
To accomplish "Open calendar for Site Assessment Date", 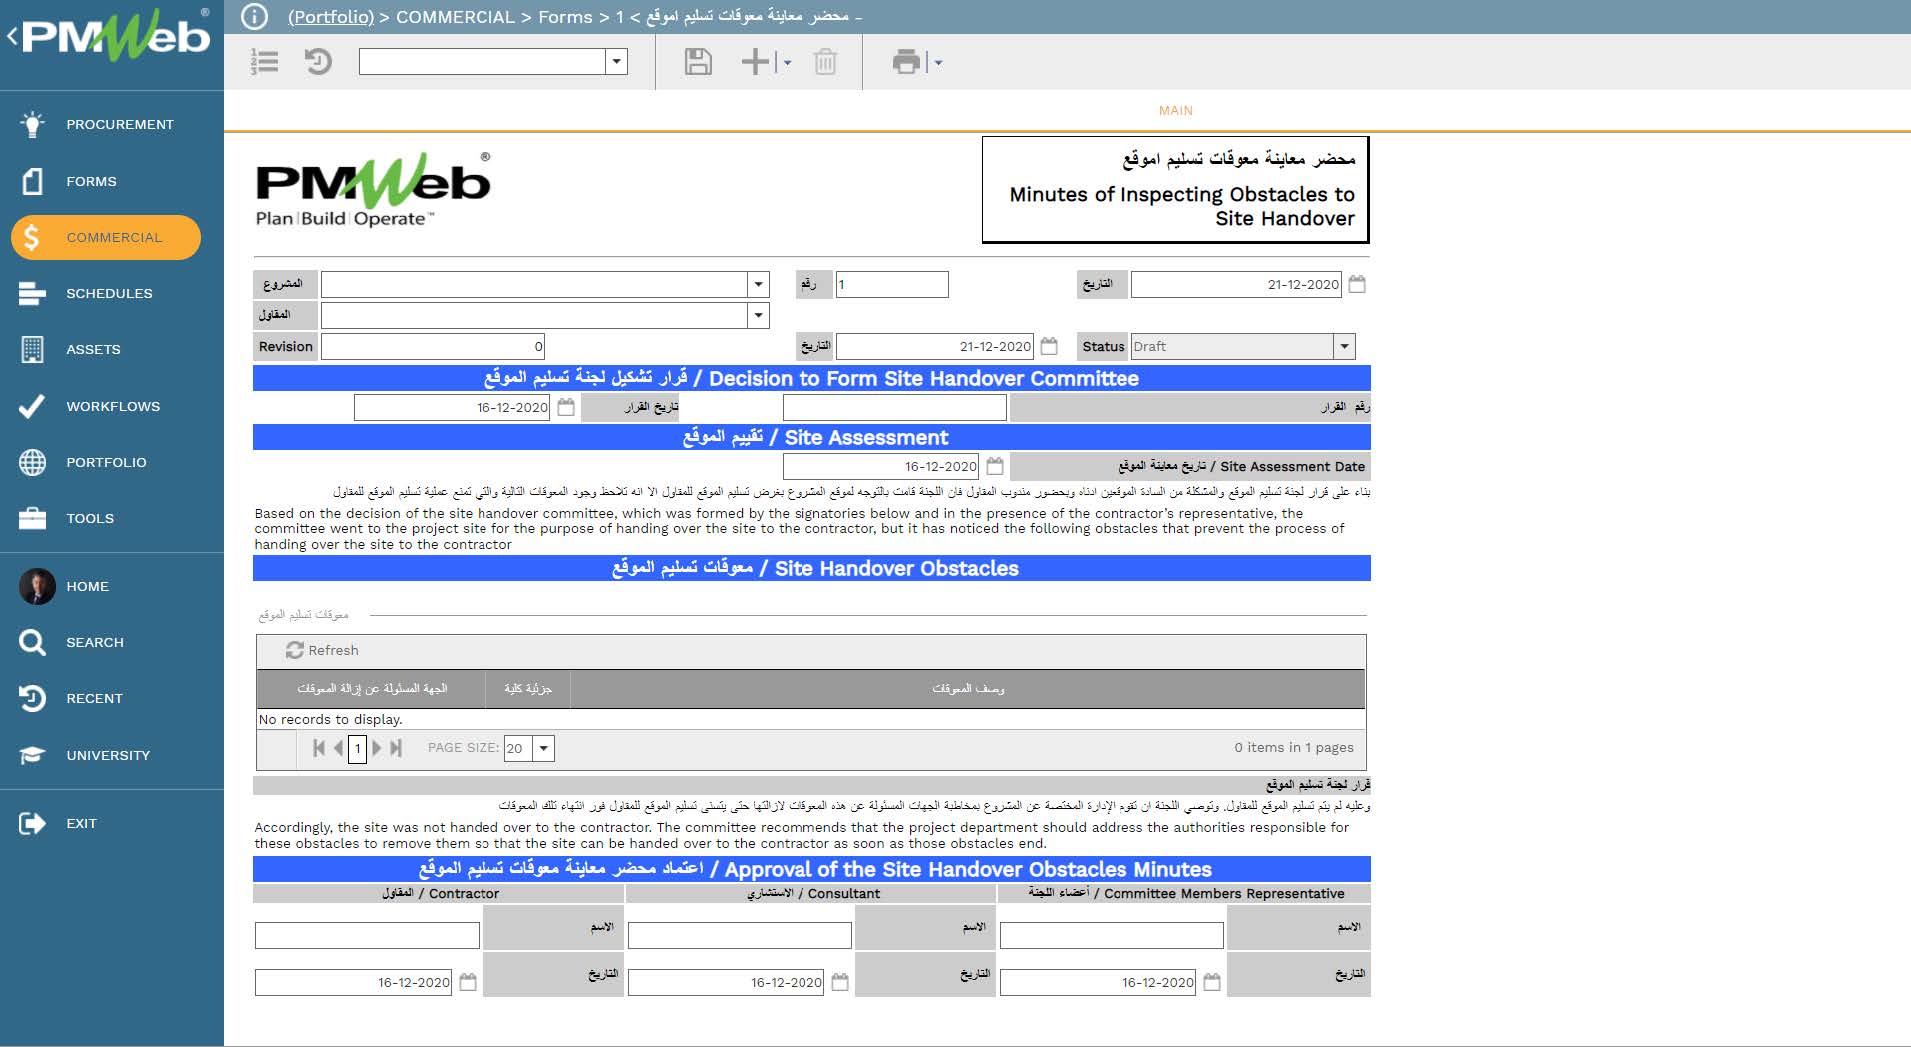I will [995, 466].
